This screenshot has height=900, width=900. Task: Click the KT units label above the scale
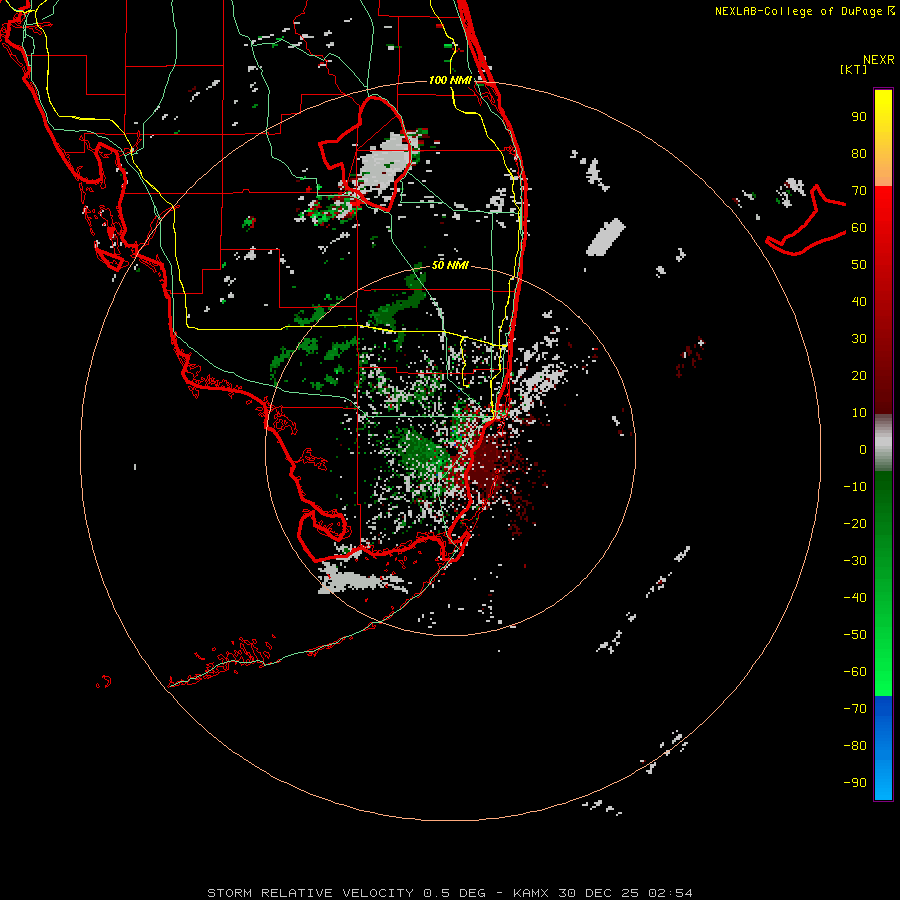854,69
